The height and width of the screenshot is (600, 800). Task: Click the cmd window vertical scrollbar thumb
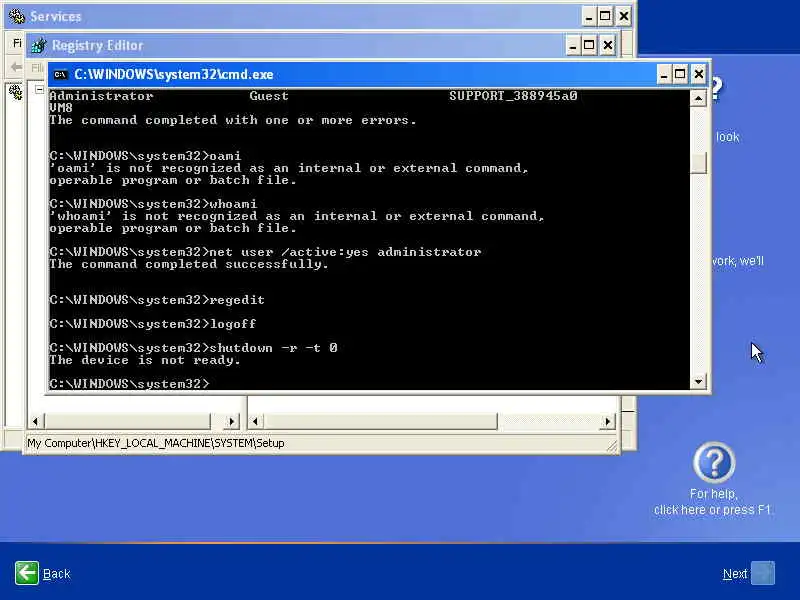pyautogui.click(x=698, y=163)
